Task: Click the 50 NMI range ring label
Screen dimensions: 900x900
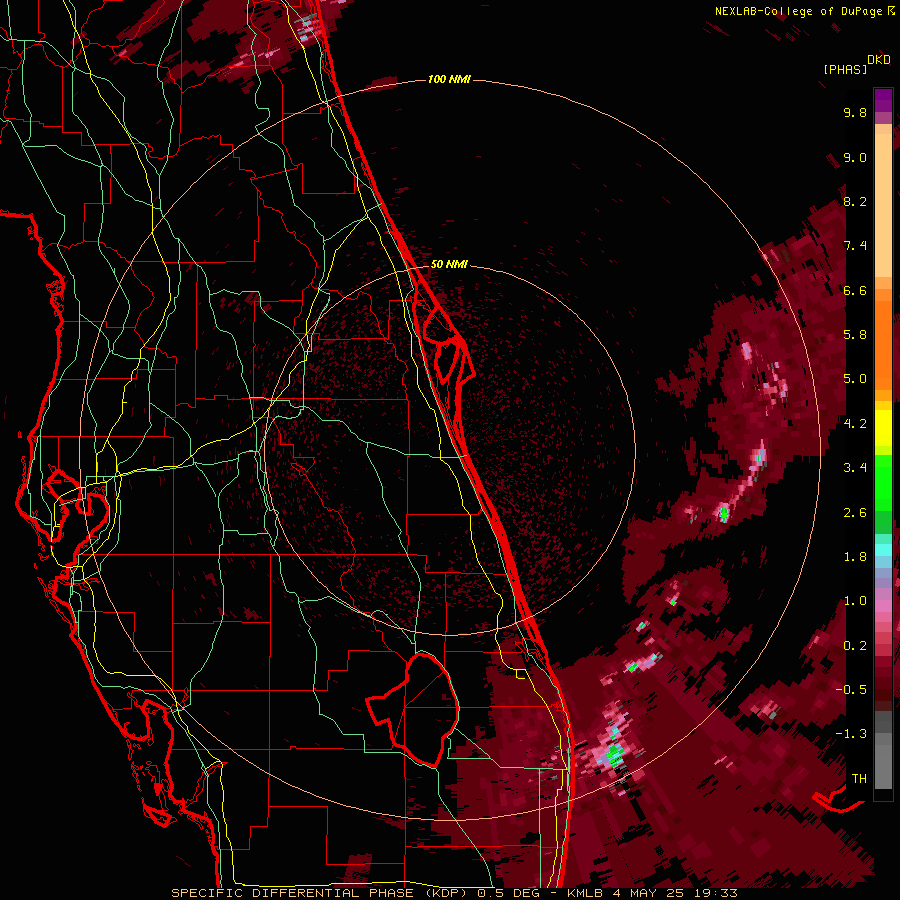Action: [x=449, y=264]
